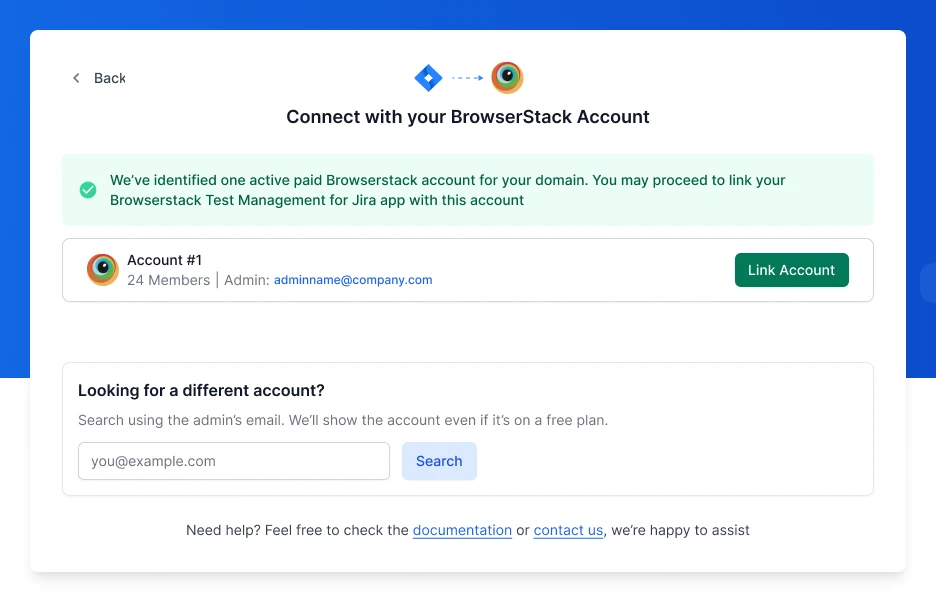Viewport: 936px width, 602px height.
Task: Select the Account #1 title text
Action: [x=164, y=260]
